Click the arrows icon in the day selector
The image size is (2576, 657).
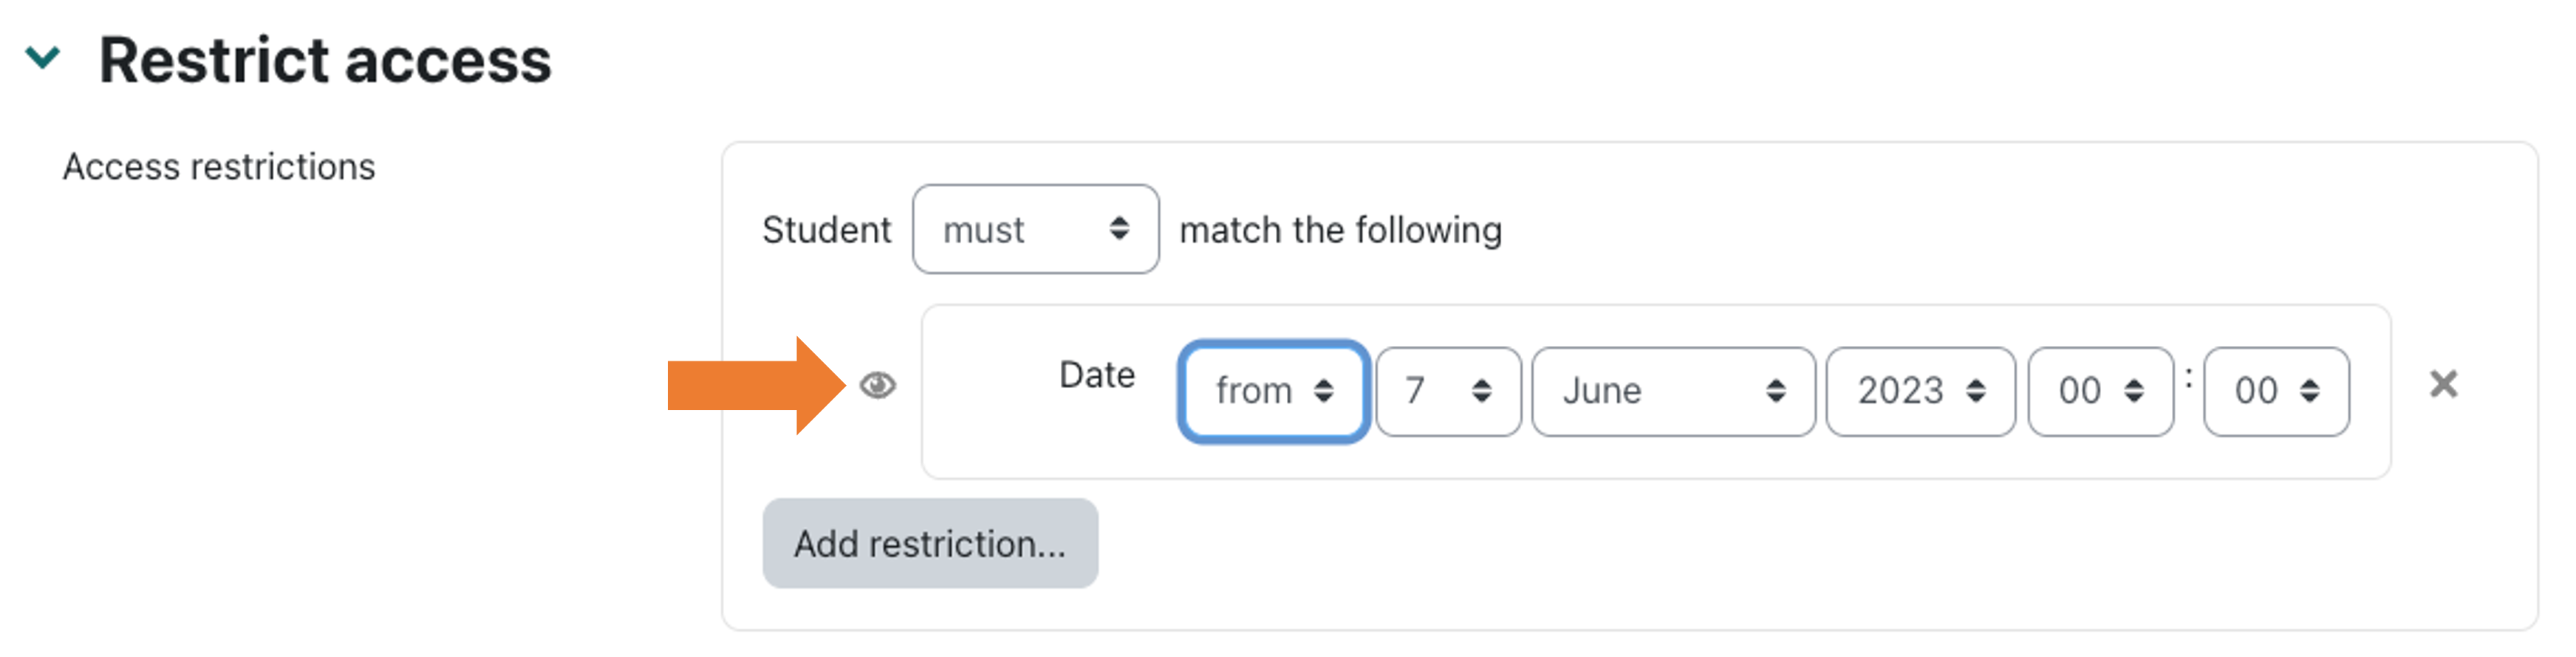[1482, 391]
